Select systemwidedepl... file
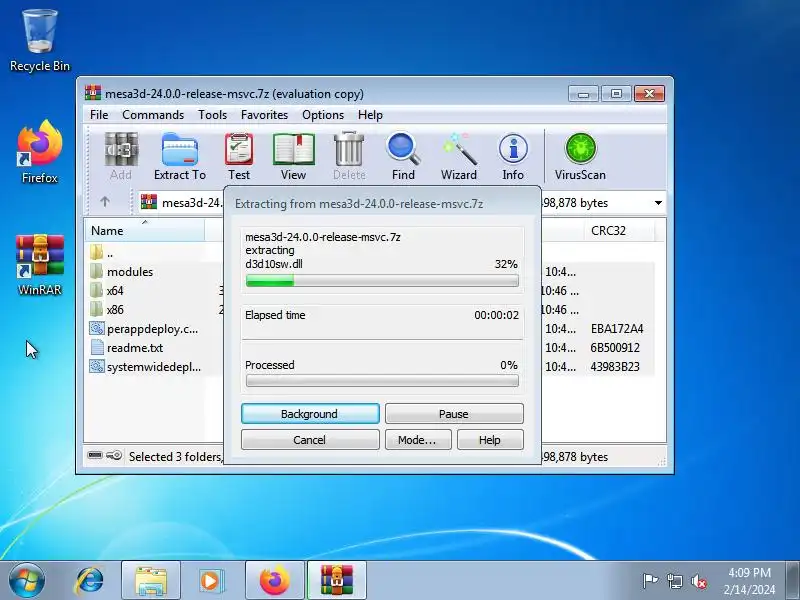The width and height of the screenshot is (800, 600). [x=145, y=367]
